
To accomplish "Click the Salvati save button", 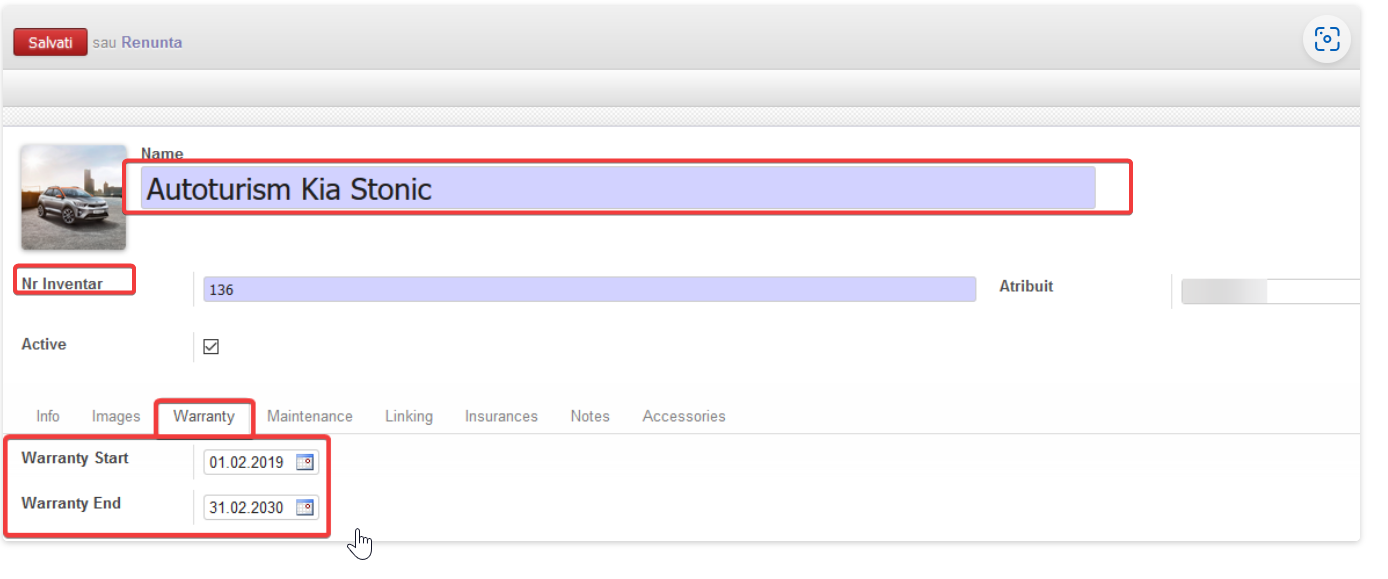I will tap(50, 43).
